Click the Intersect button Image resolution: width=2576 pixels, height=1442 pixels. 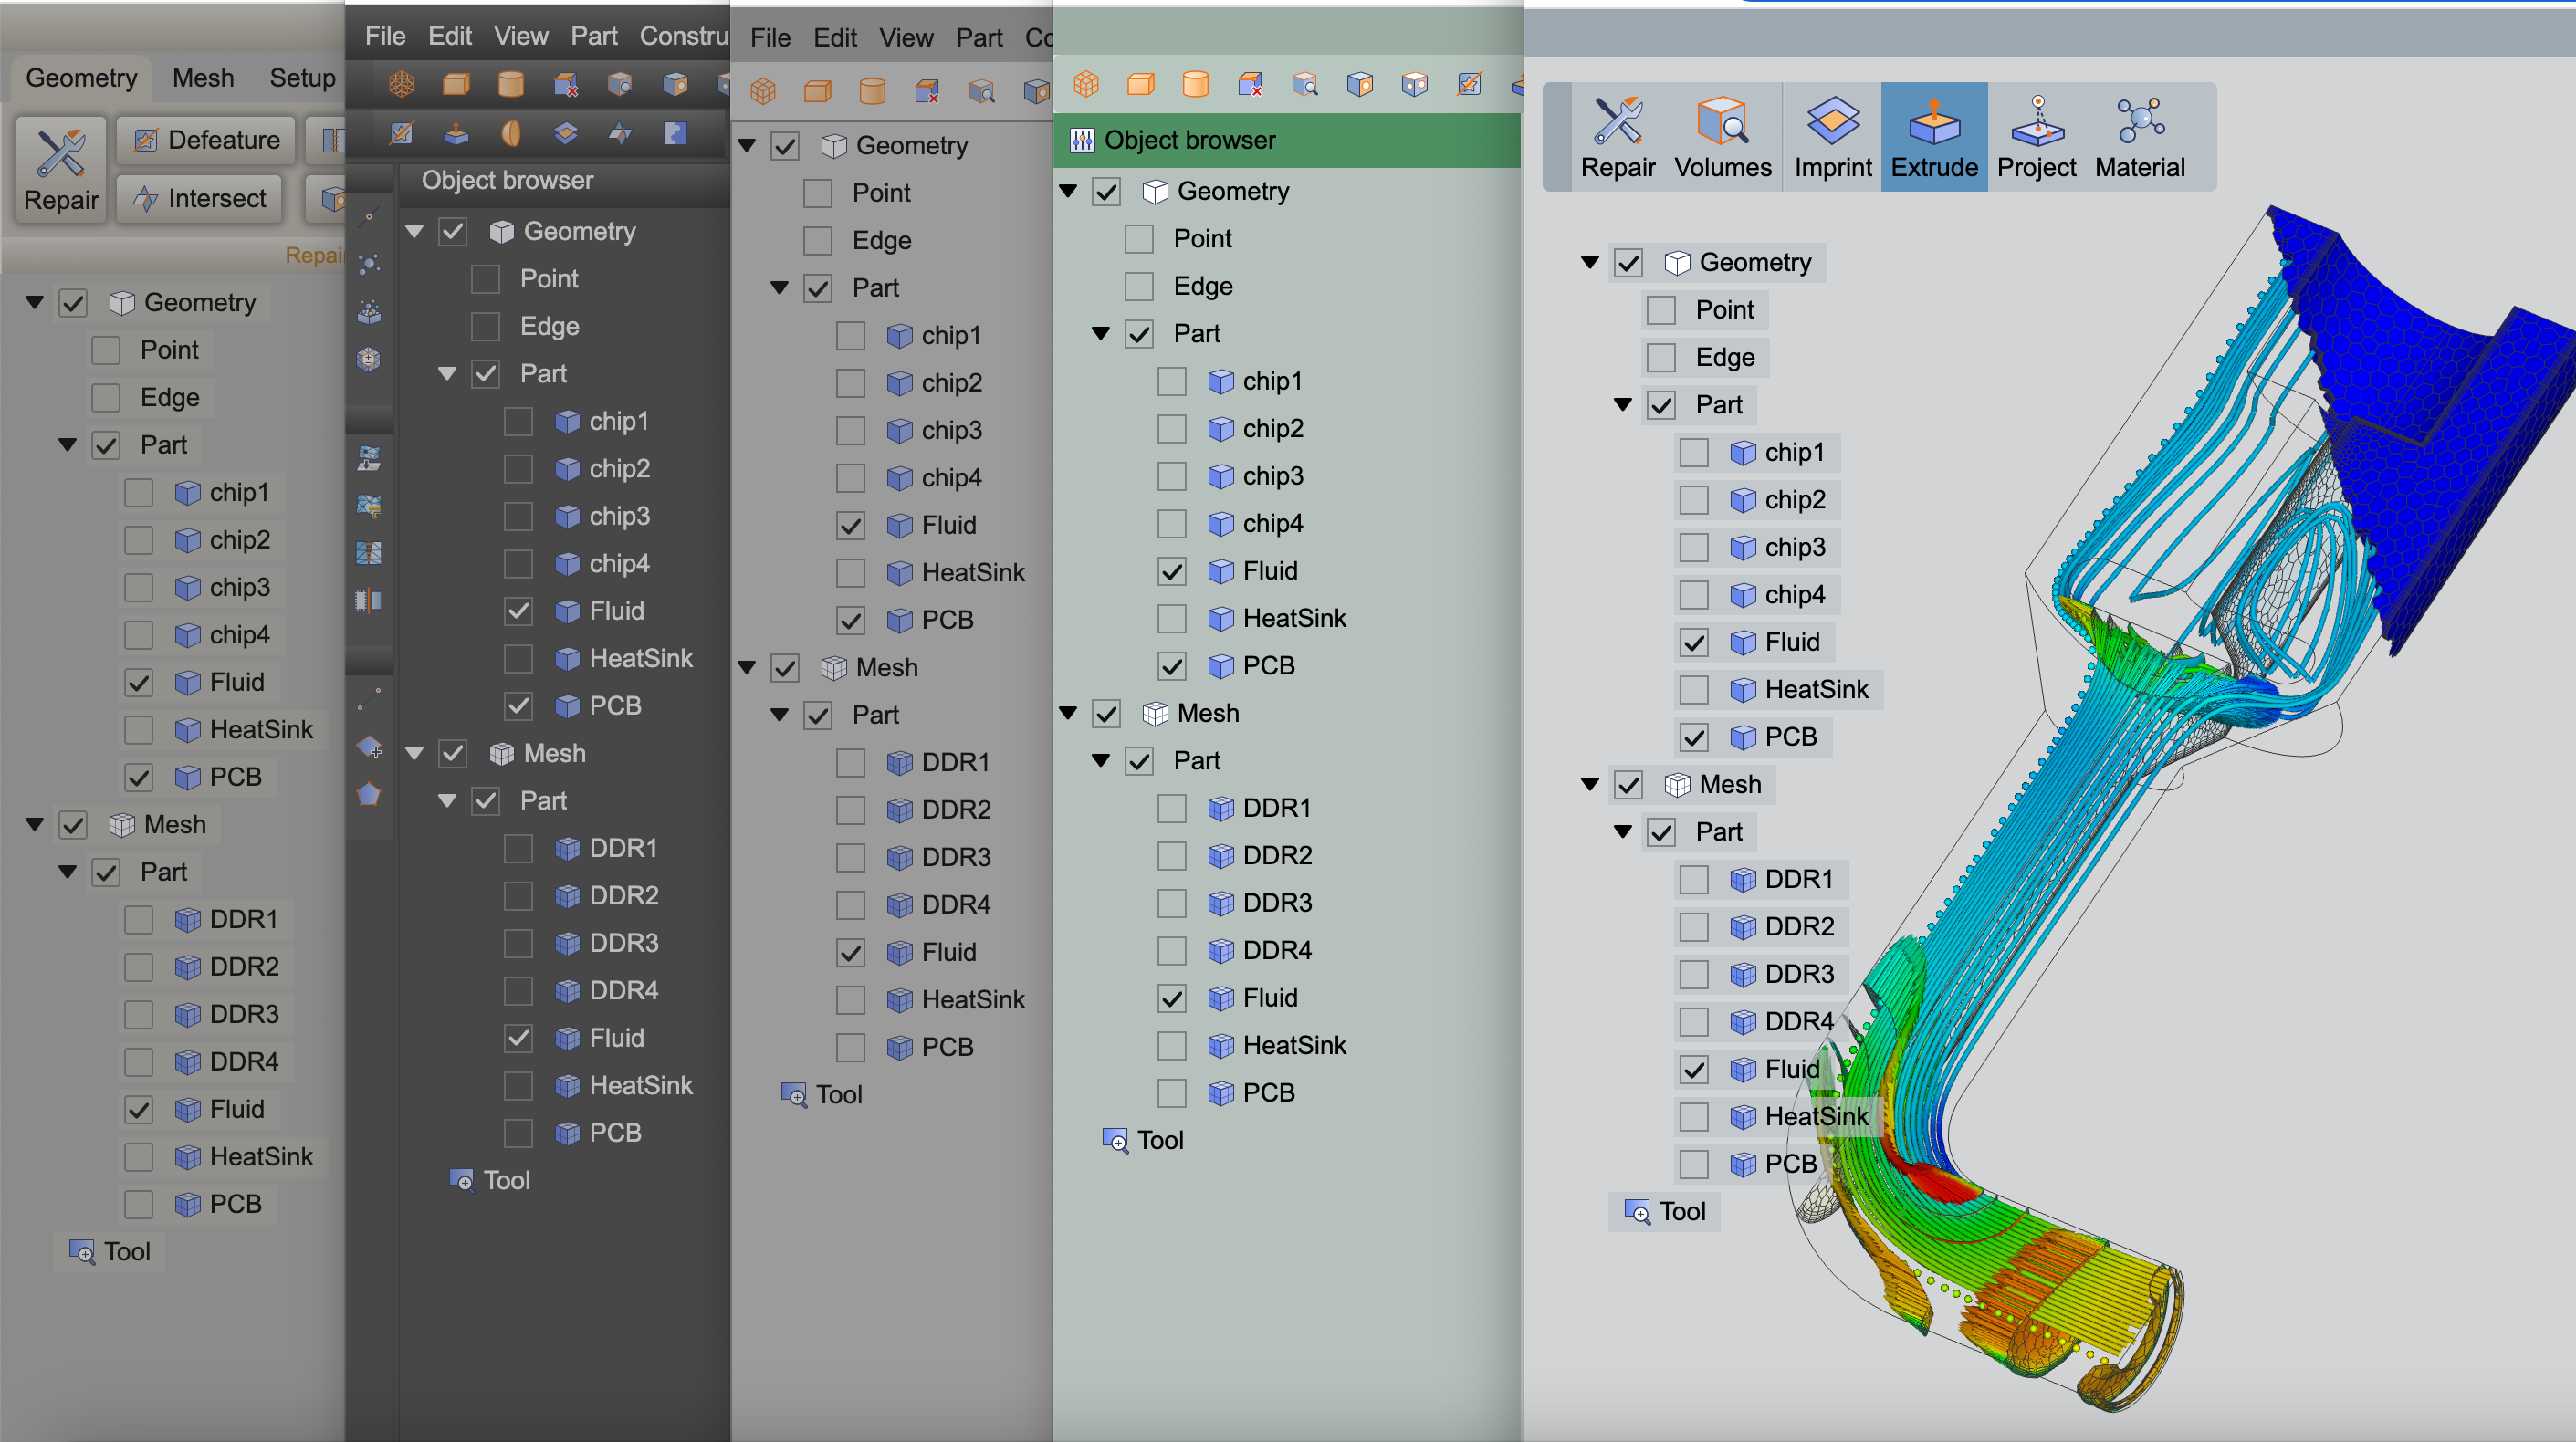point(200,199)
